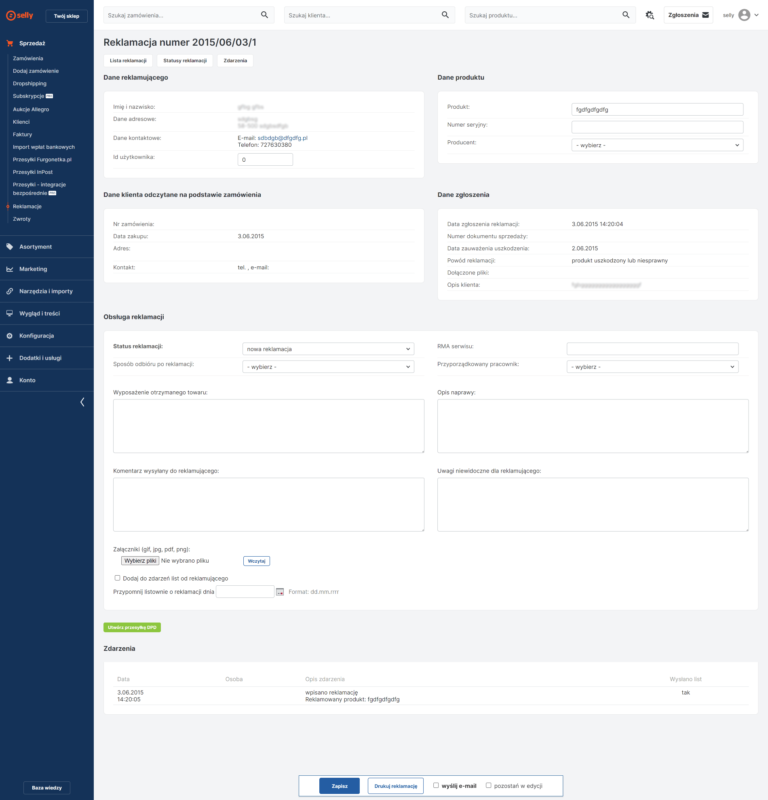This screenshot has height=800, width=768.
Task: Click the order search magnifier icon
Action: tap(264, 16)
